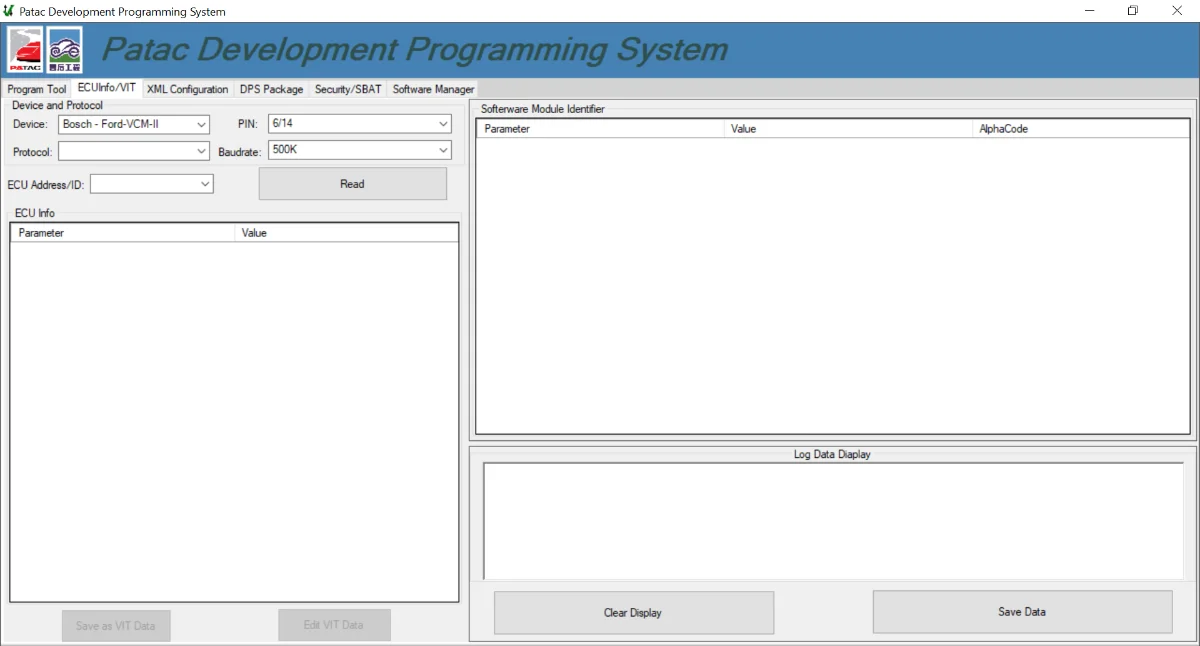Go to the DPS Package tab
This screenshot has width=1200, height=646.
271,89
